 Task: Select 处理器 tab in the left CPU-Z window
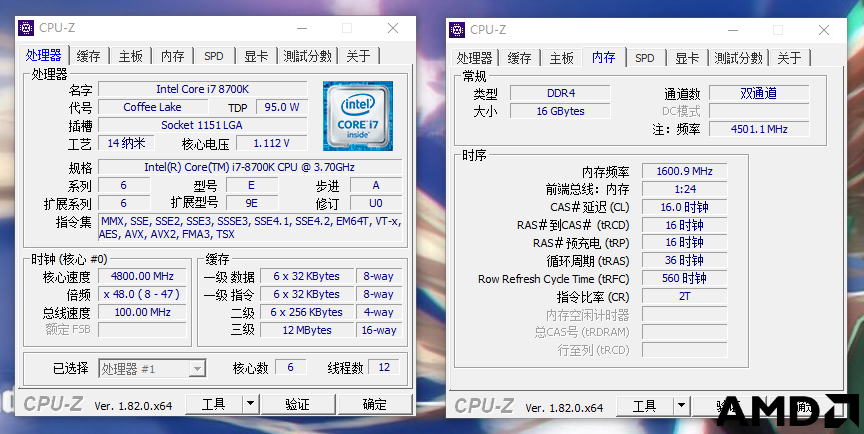pyautogui.click(x=44, y=55)
